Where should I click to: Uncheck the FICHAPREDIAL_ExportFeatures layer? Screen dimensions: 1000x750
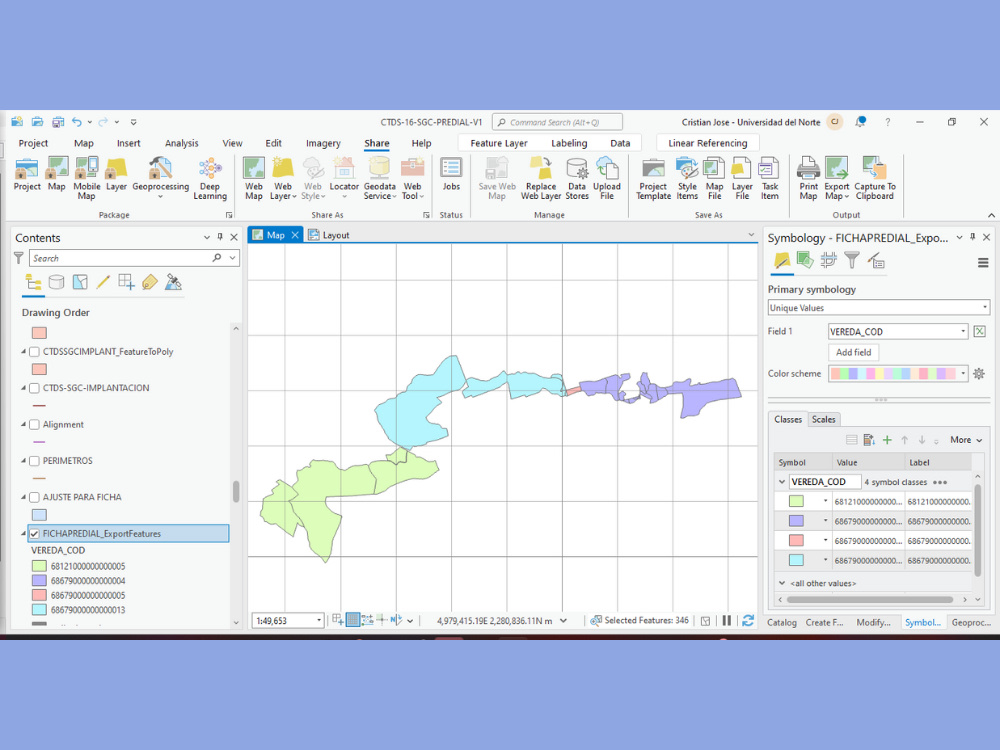(34, 534)
